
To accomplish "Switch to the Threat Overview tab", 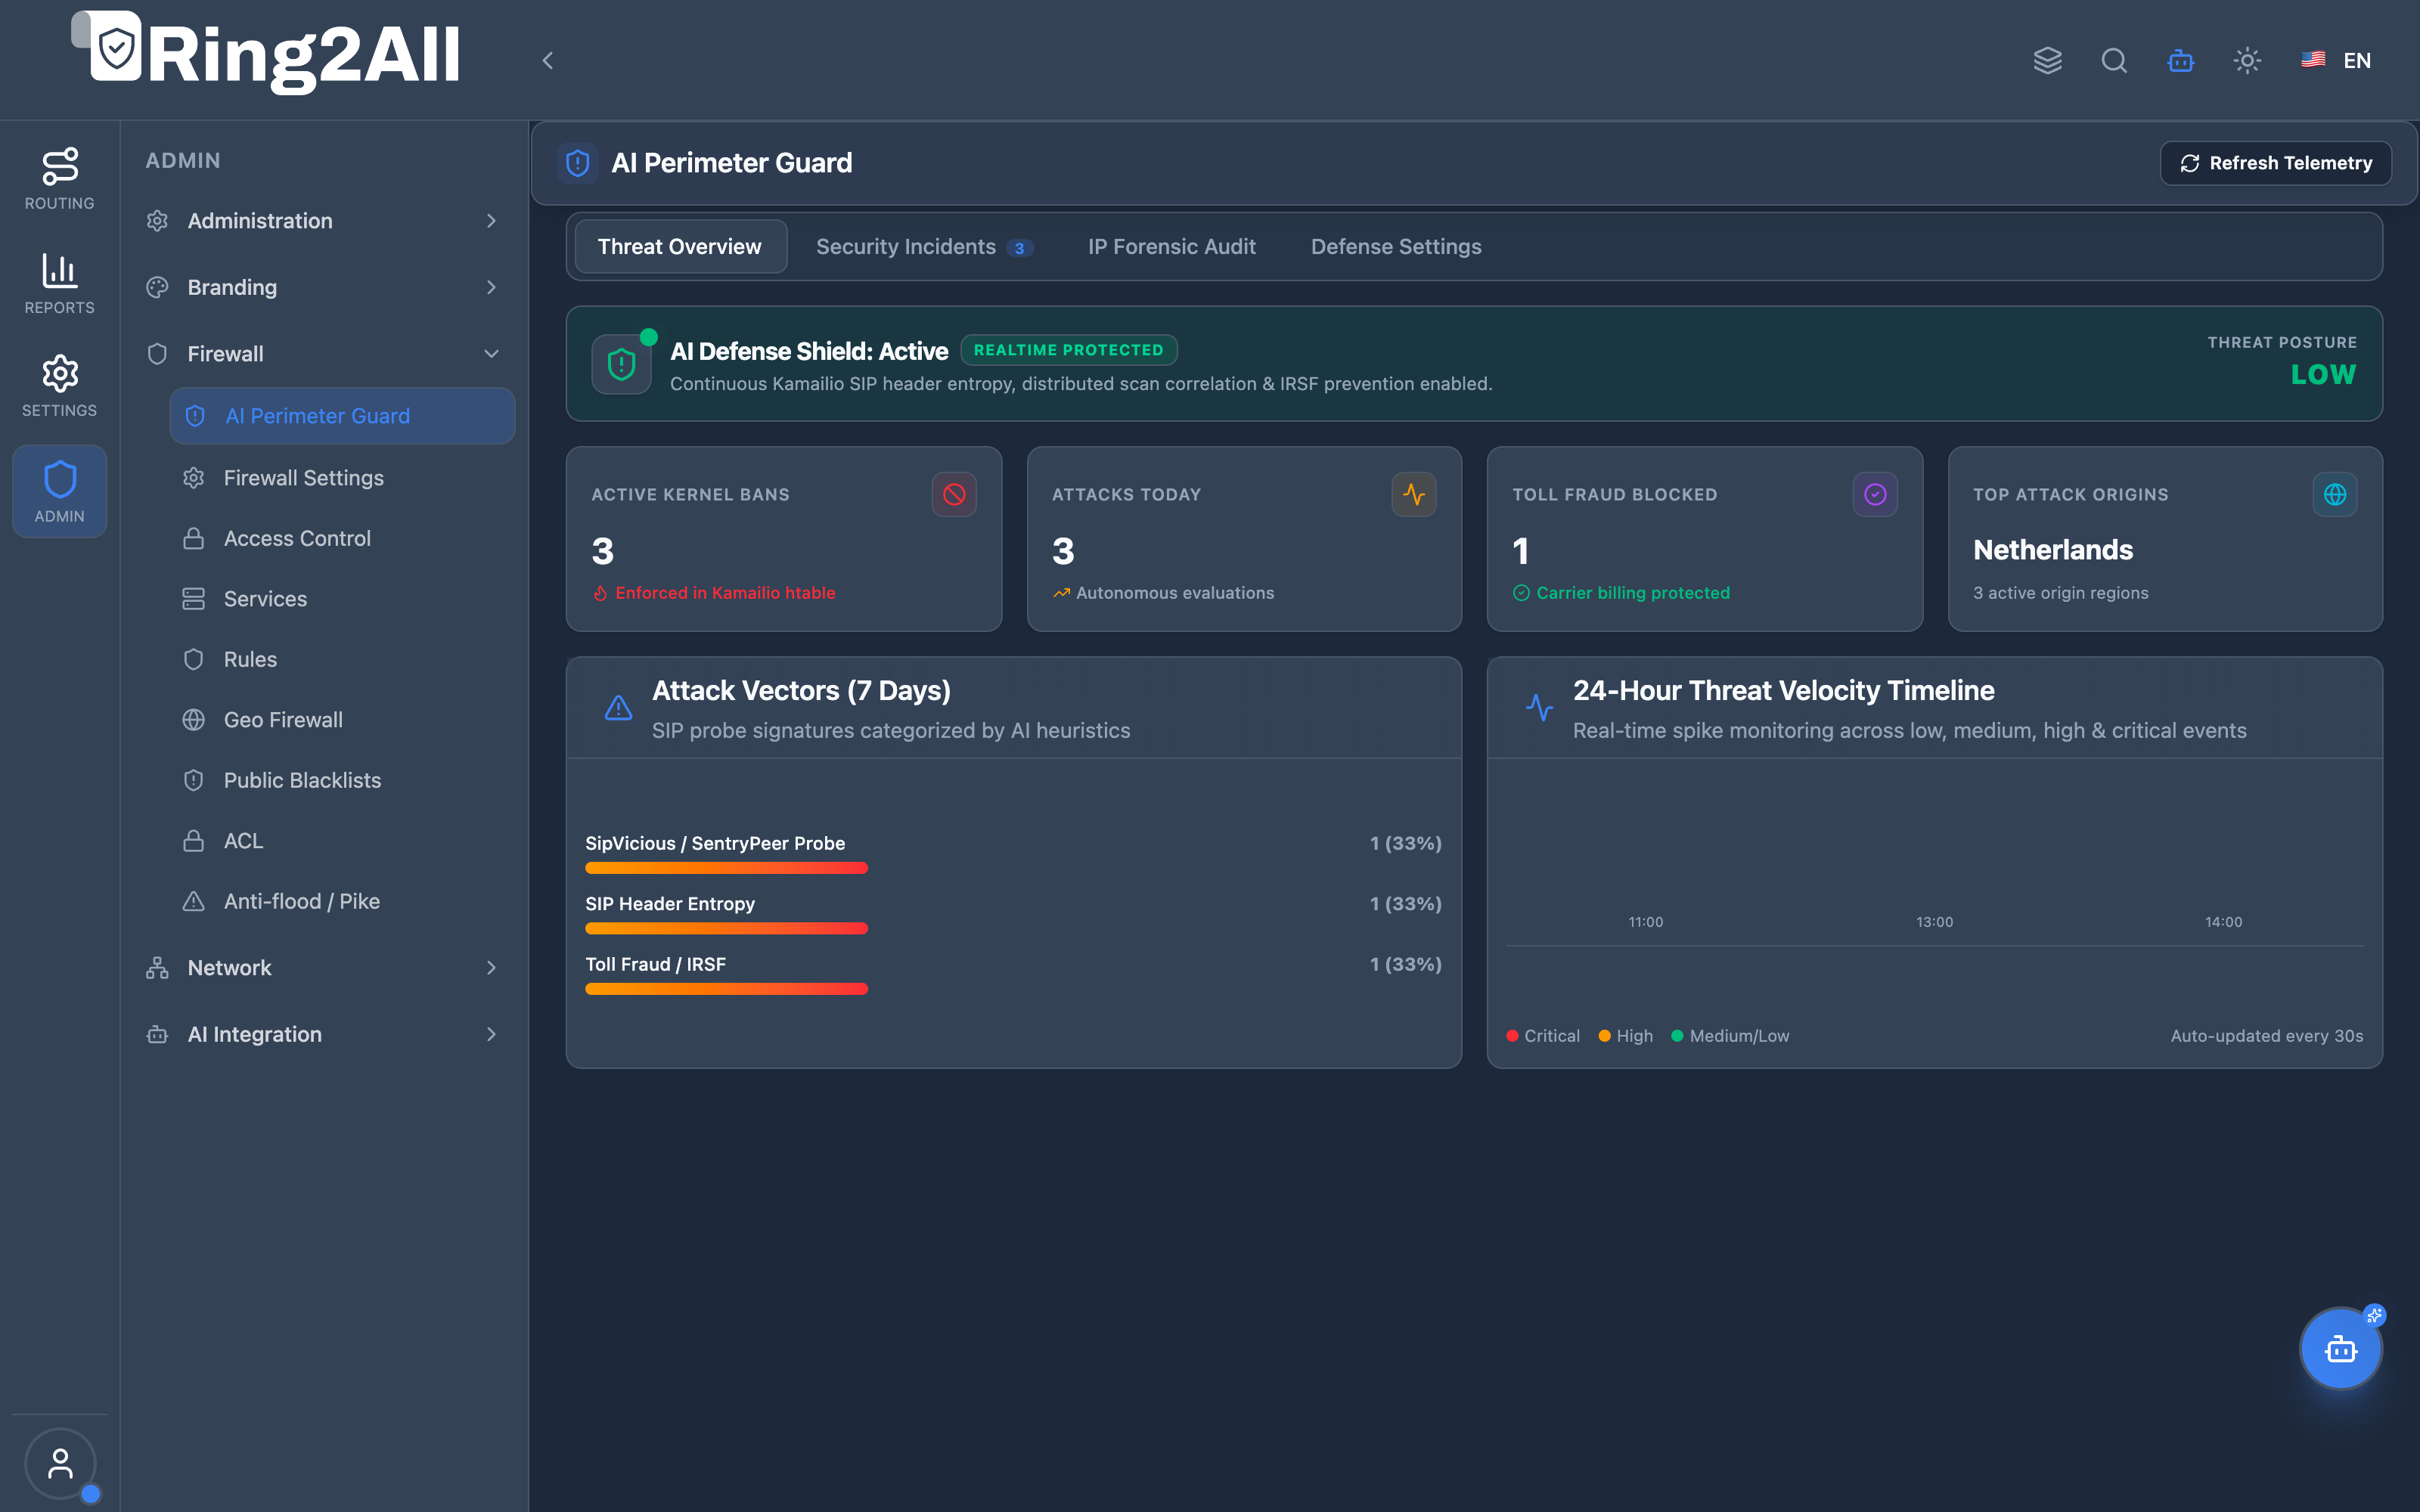I will (680, 247).
